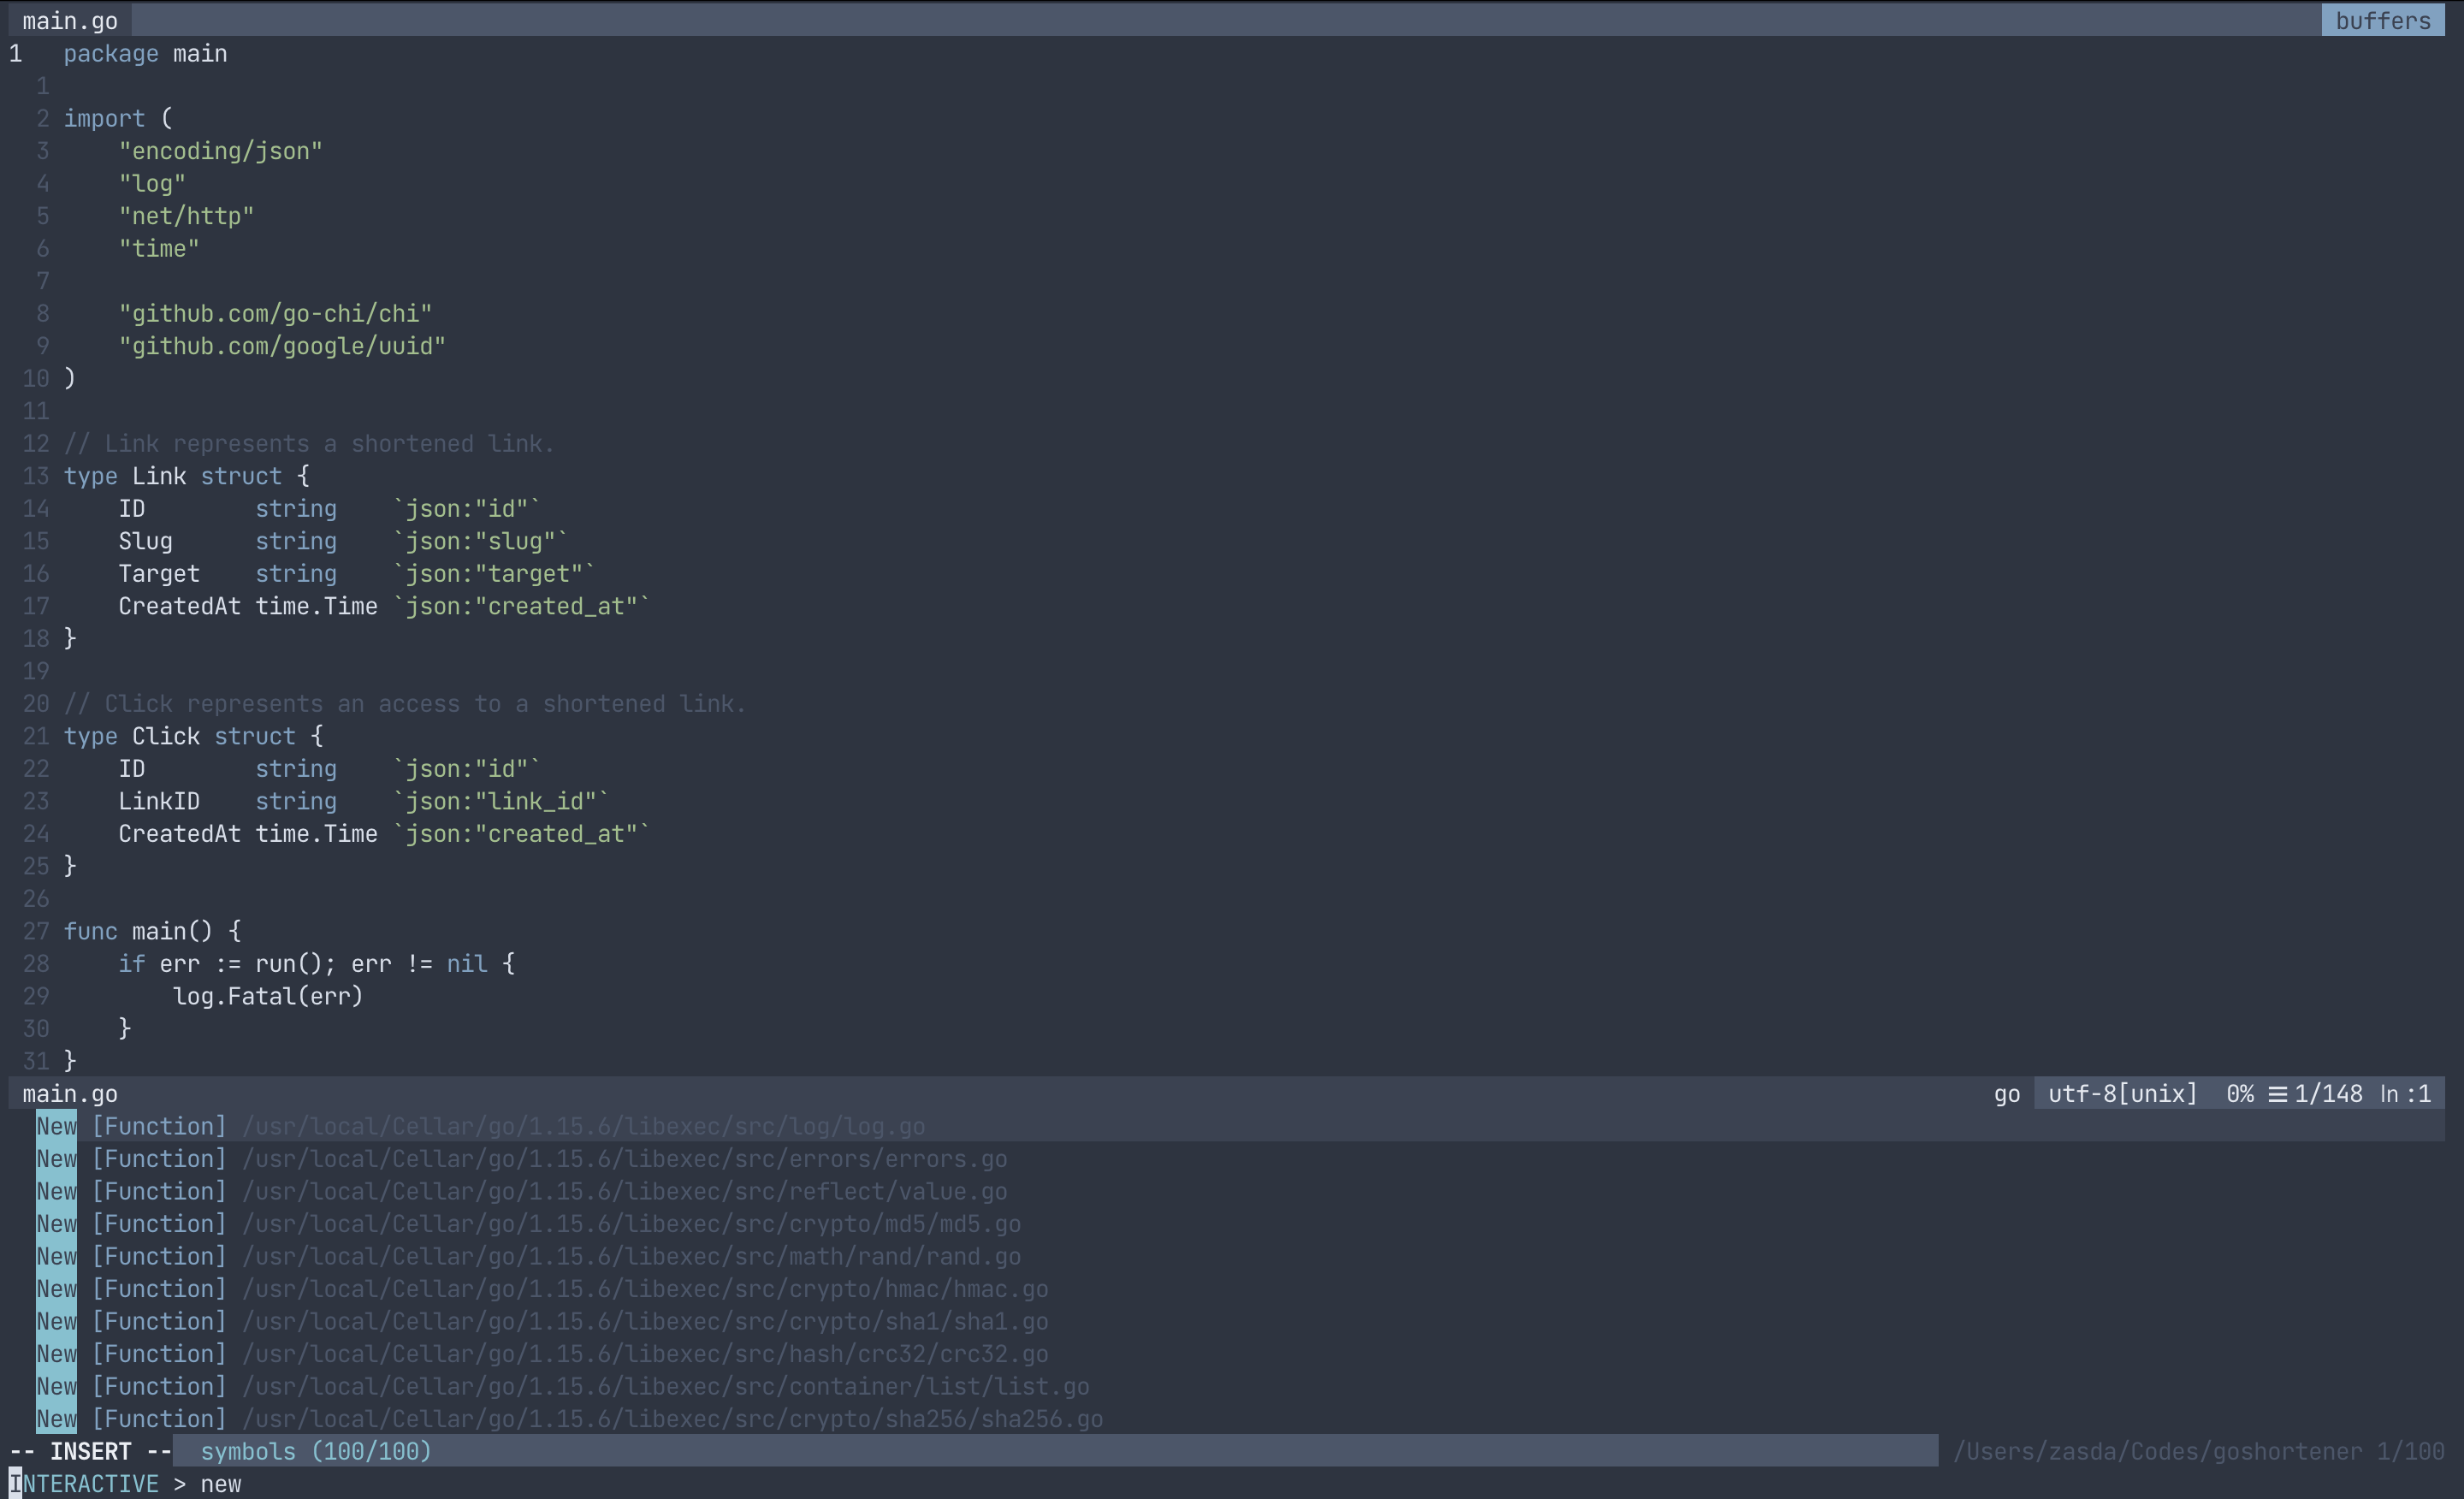
Task: Click the New badge on the errors.go entry
Action: coord(56,1159)
